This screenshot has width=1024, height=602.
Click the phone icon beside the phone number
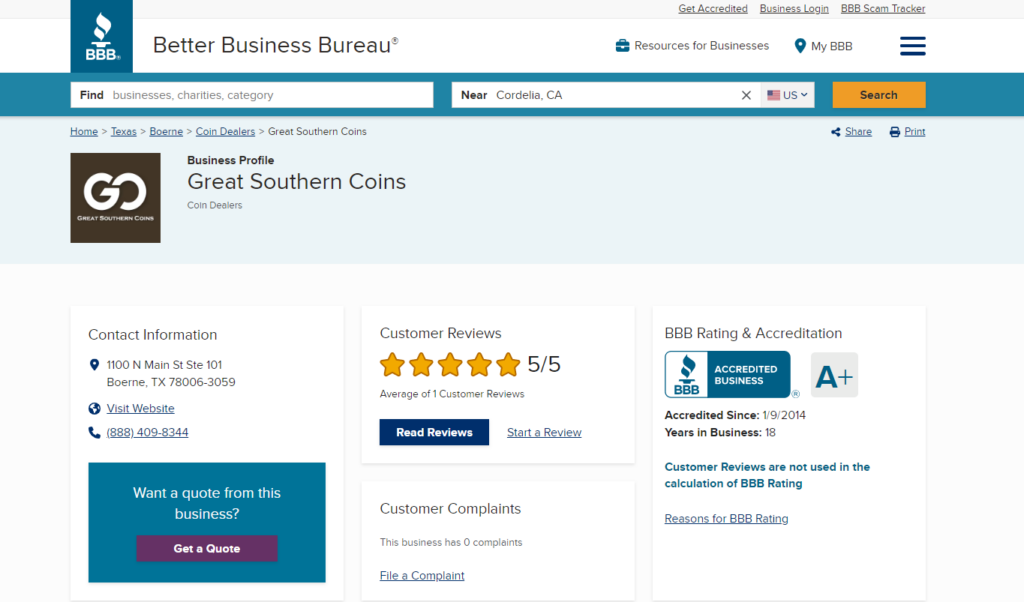(94, 432)
